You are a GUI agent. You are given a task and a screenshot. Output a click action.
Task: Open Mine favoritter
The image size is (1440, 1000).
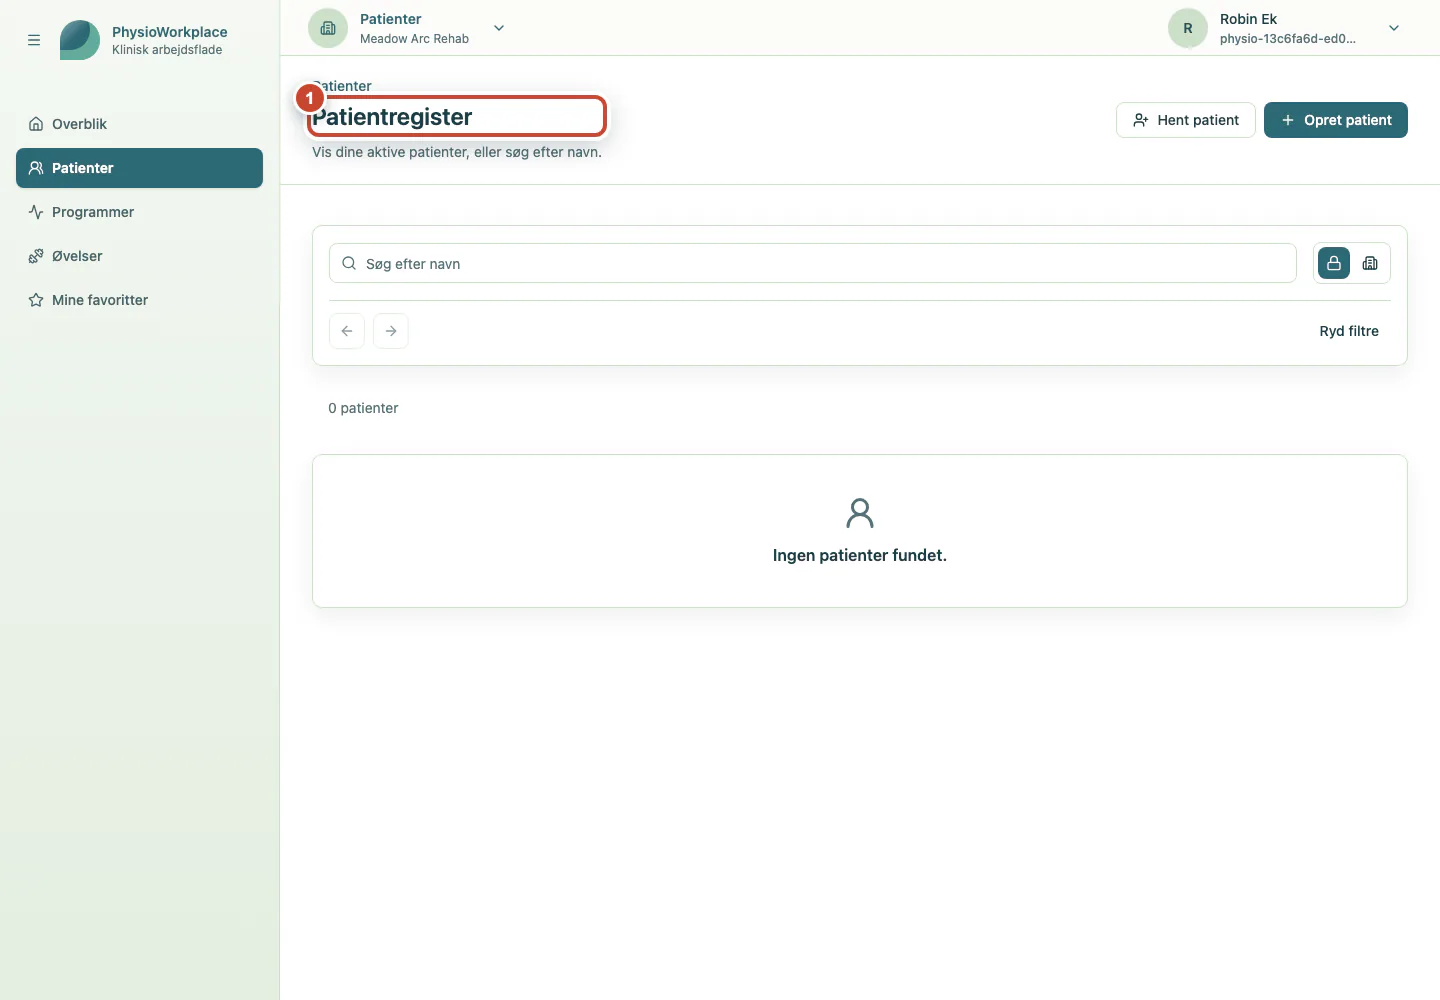click(x=139, y=300)
